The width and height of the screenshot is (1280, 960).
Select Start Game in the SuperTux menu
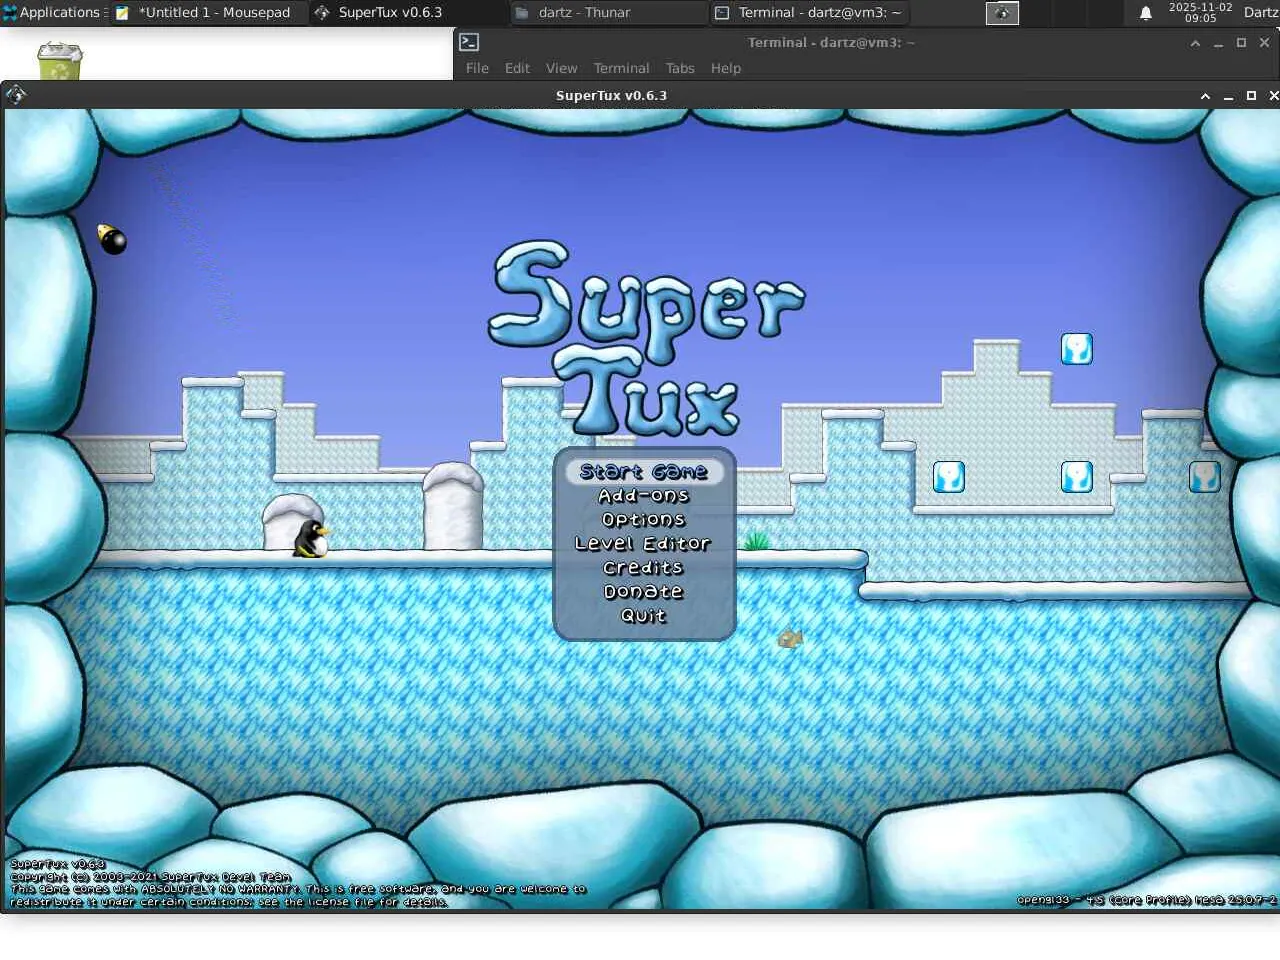pos(643,471)
